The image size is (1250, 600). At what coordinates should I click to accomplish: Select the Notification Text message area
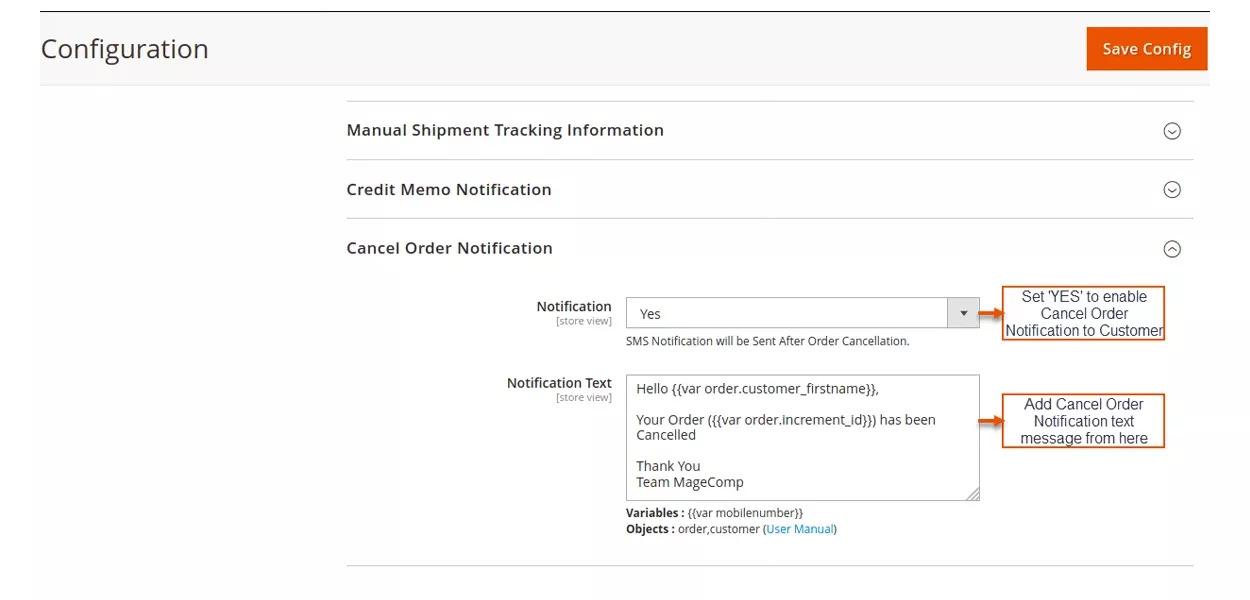tap(802, 437)
